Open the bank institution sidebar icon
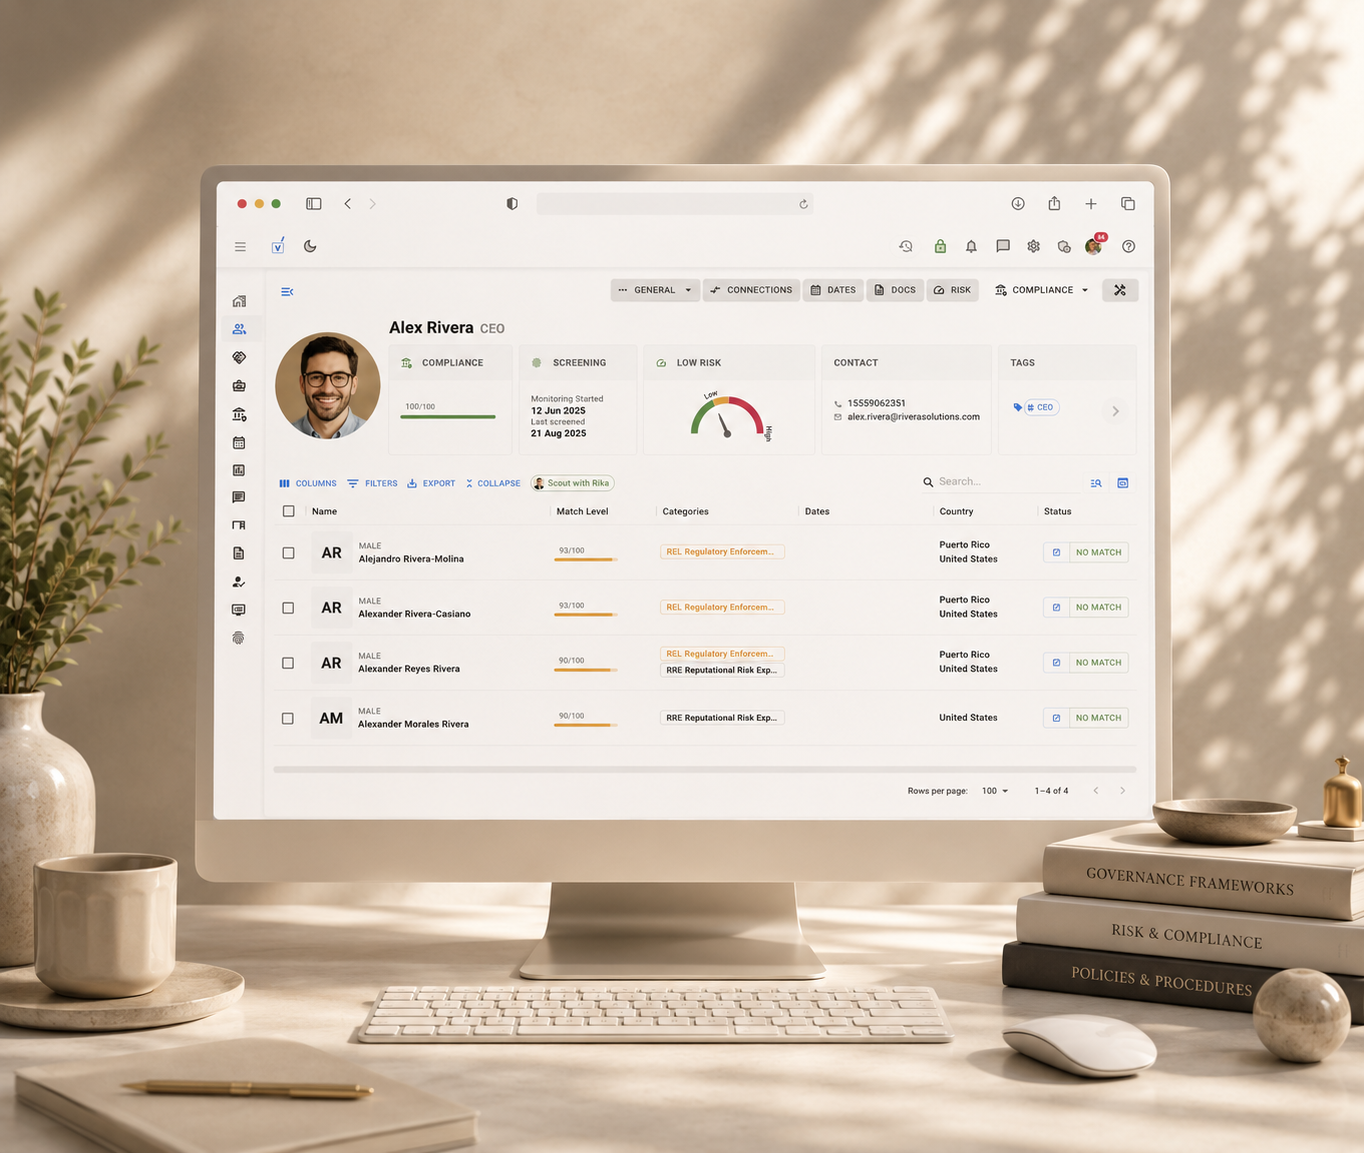Viewport: 1364px width, 1153px height. click(239, 414)
